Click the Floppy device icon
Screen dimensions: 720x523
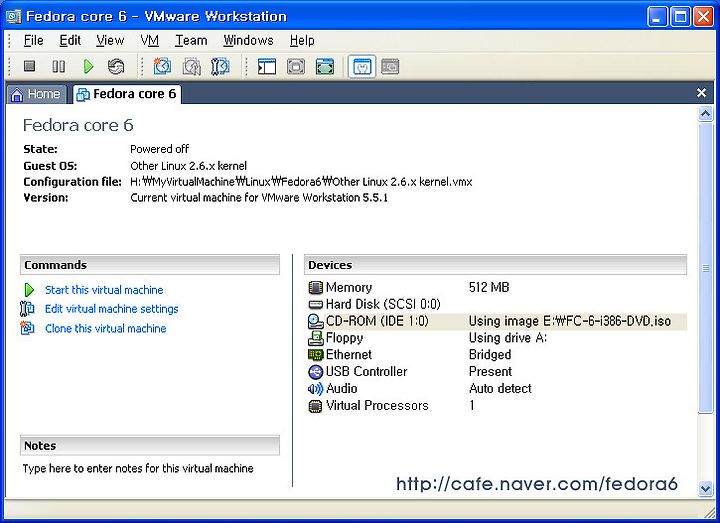coord(315,338)
